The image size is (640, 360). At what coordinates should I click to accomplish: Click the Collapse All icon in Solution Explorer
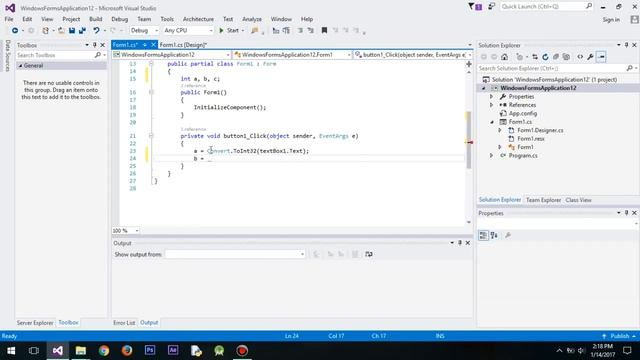pos(556,57)
